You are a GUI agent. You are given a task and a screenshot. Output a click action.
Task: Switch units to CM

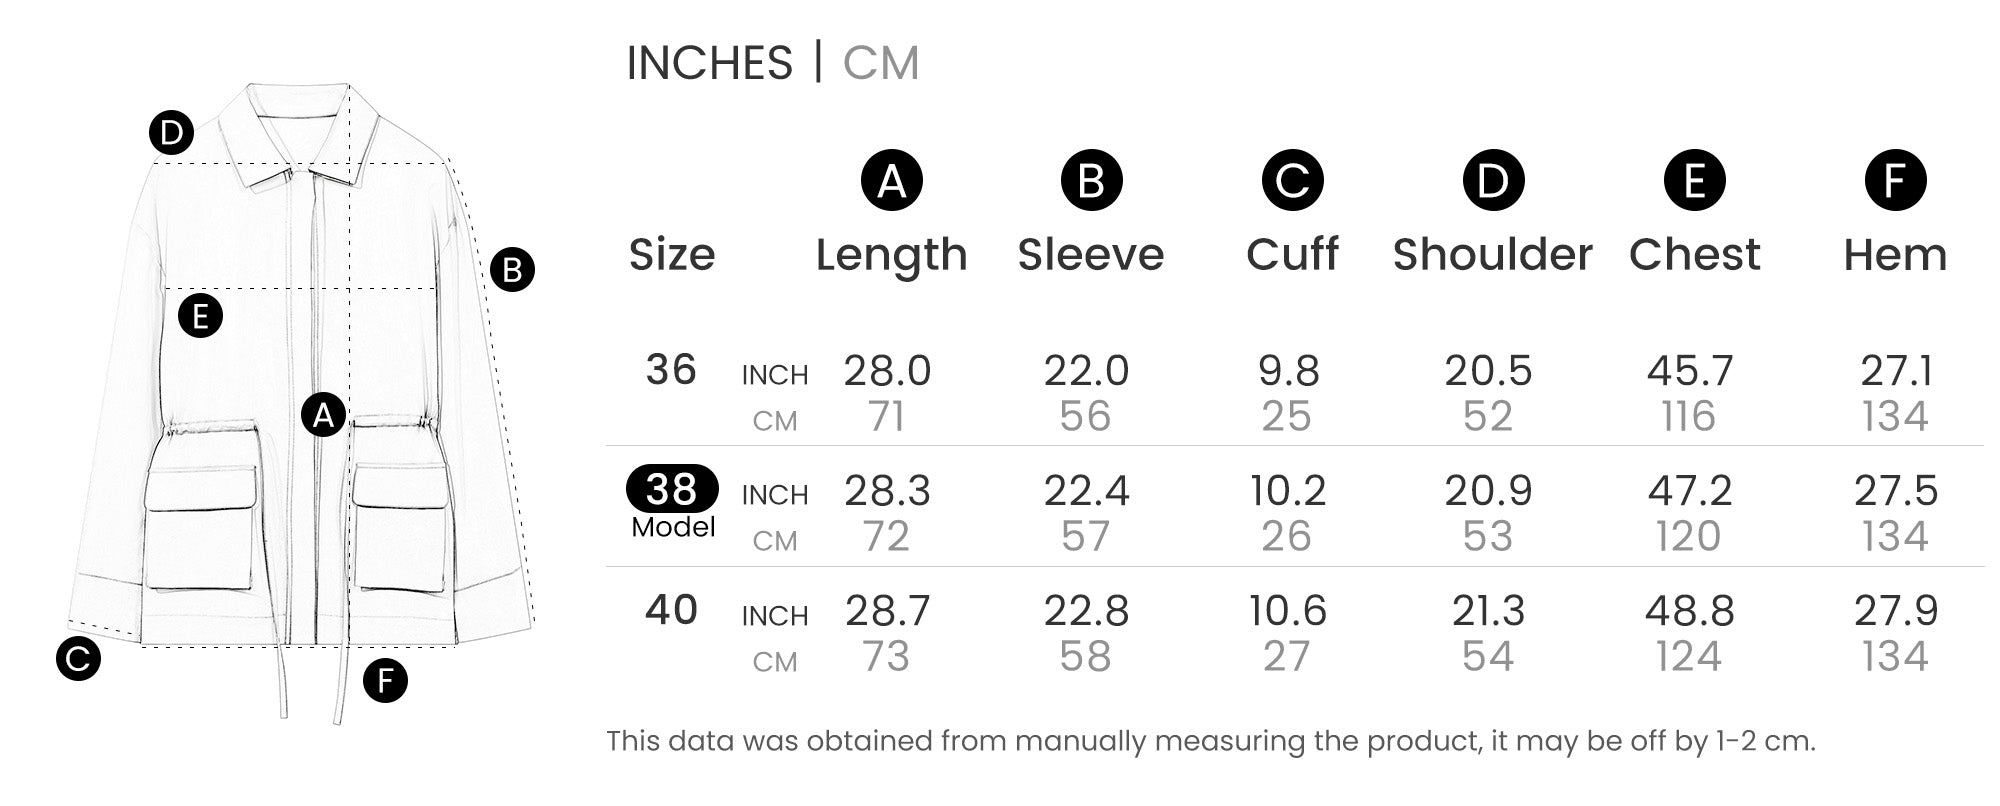pos(880,63)
